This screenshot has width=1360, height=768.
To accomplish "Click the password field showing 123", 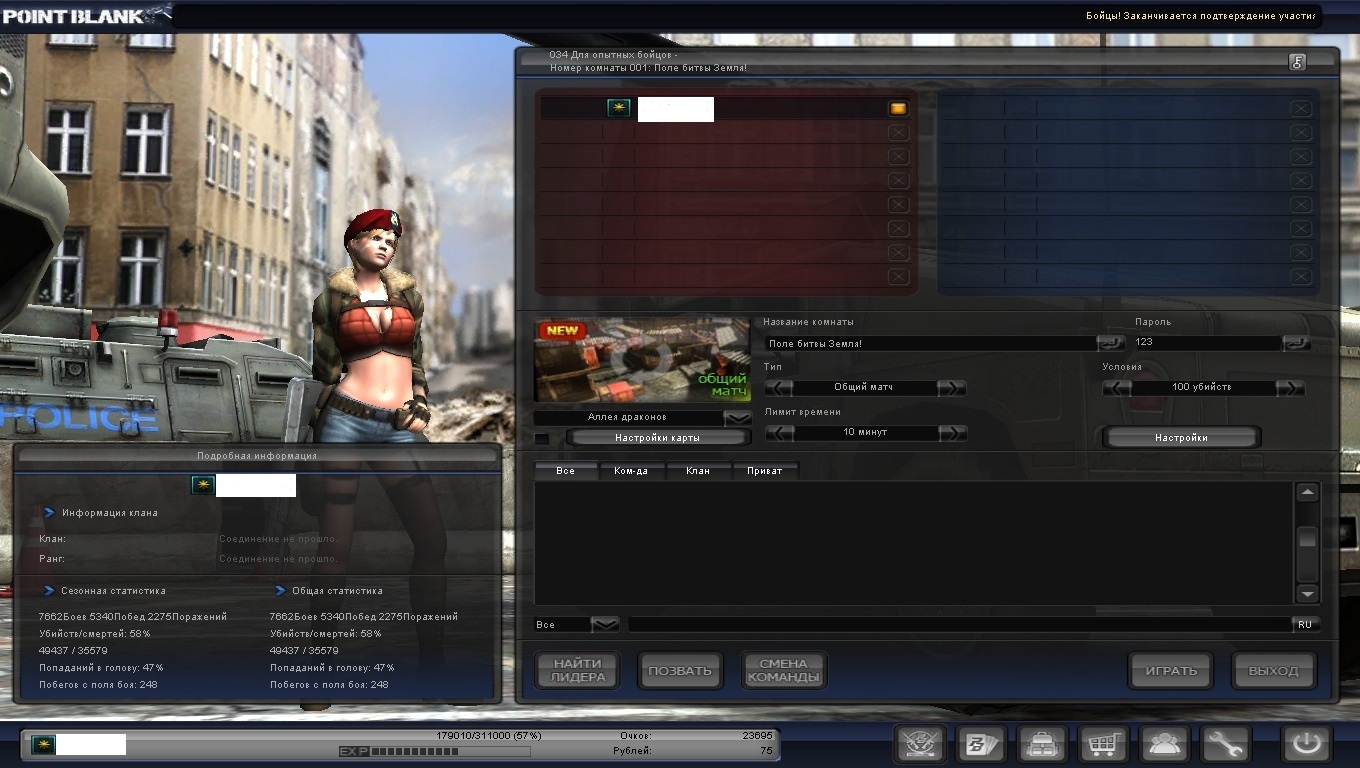I will pos(1207,342).
